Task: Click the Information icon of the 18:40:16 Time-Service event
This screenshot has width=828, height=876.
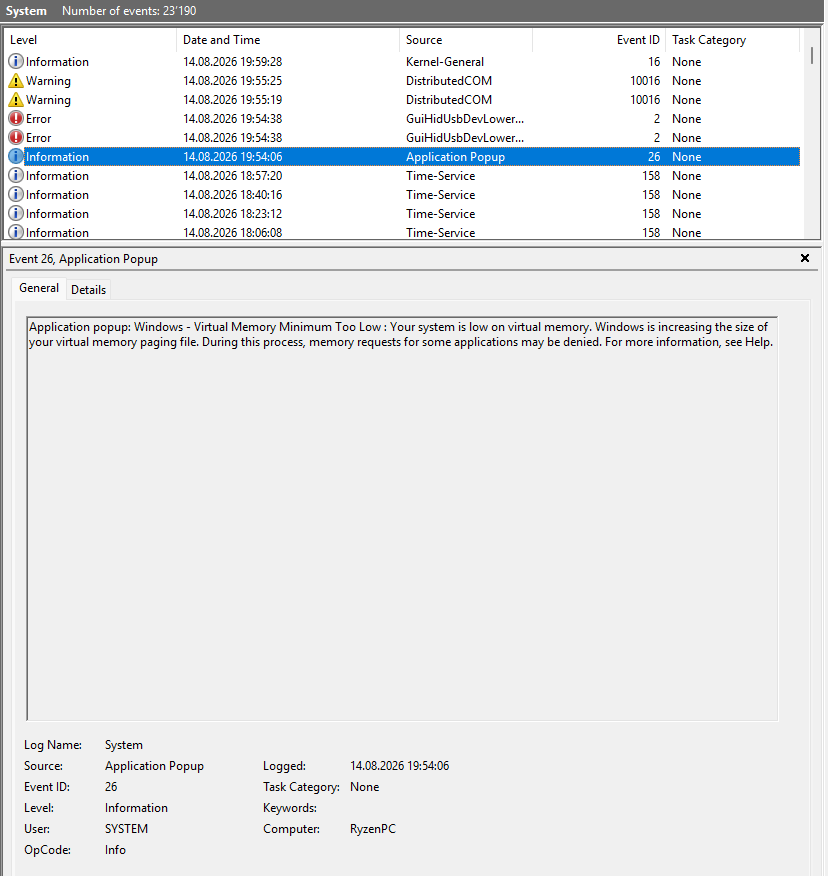Action: pos(16,194)
